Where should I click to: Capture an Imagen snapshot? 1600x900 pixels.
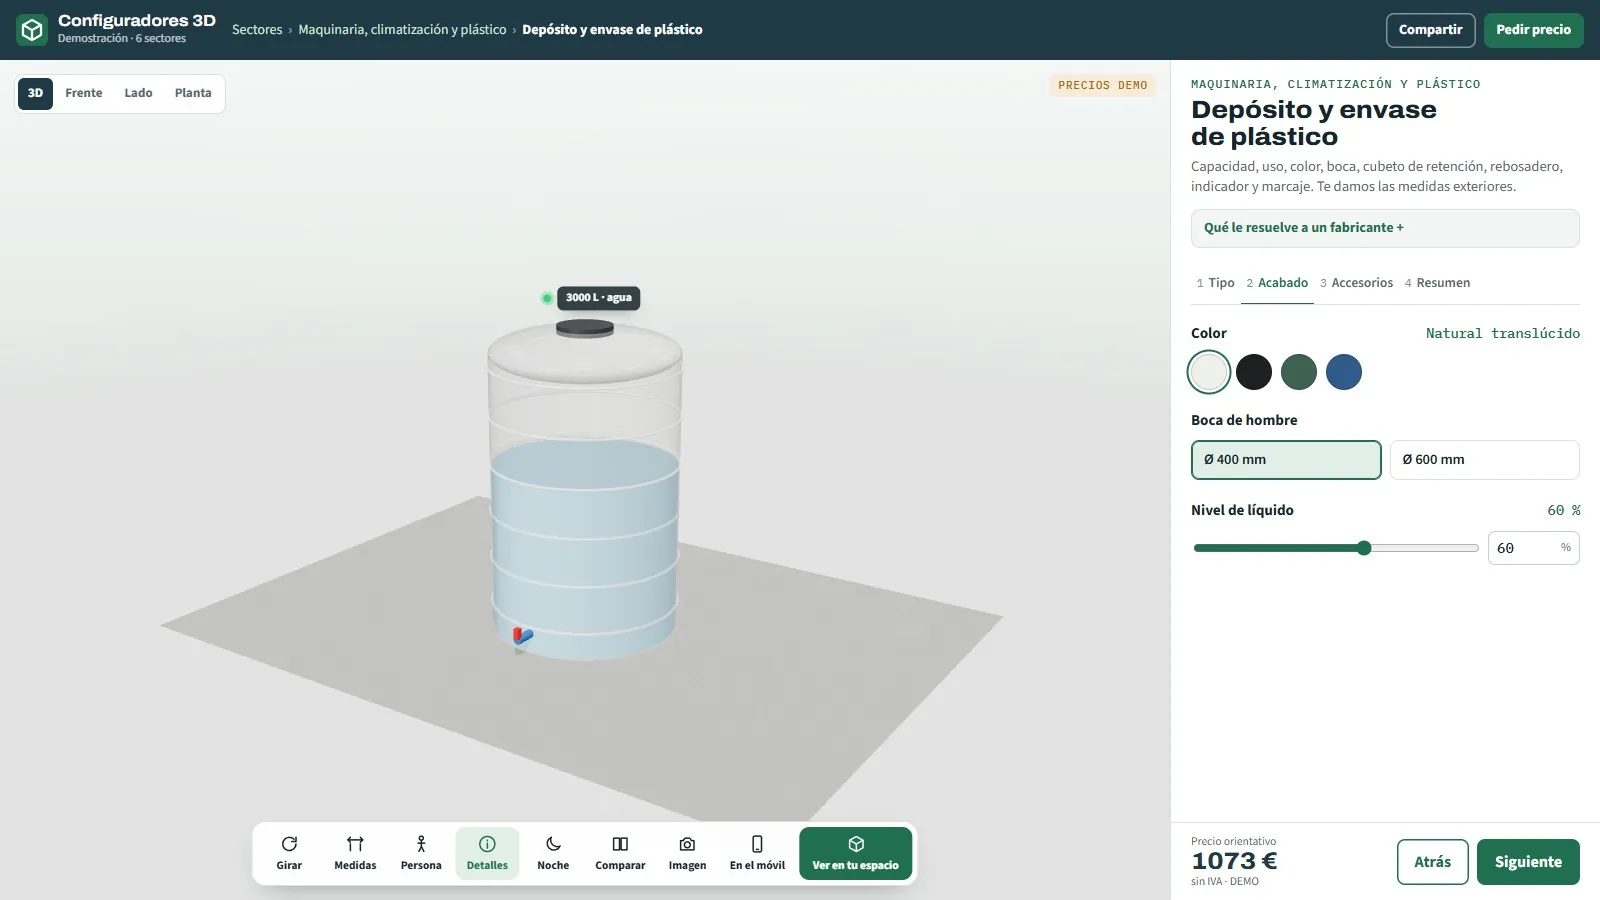(x=687, y=853)
